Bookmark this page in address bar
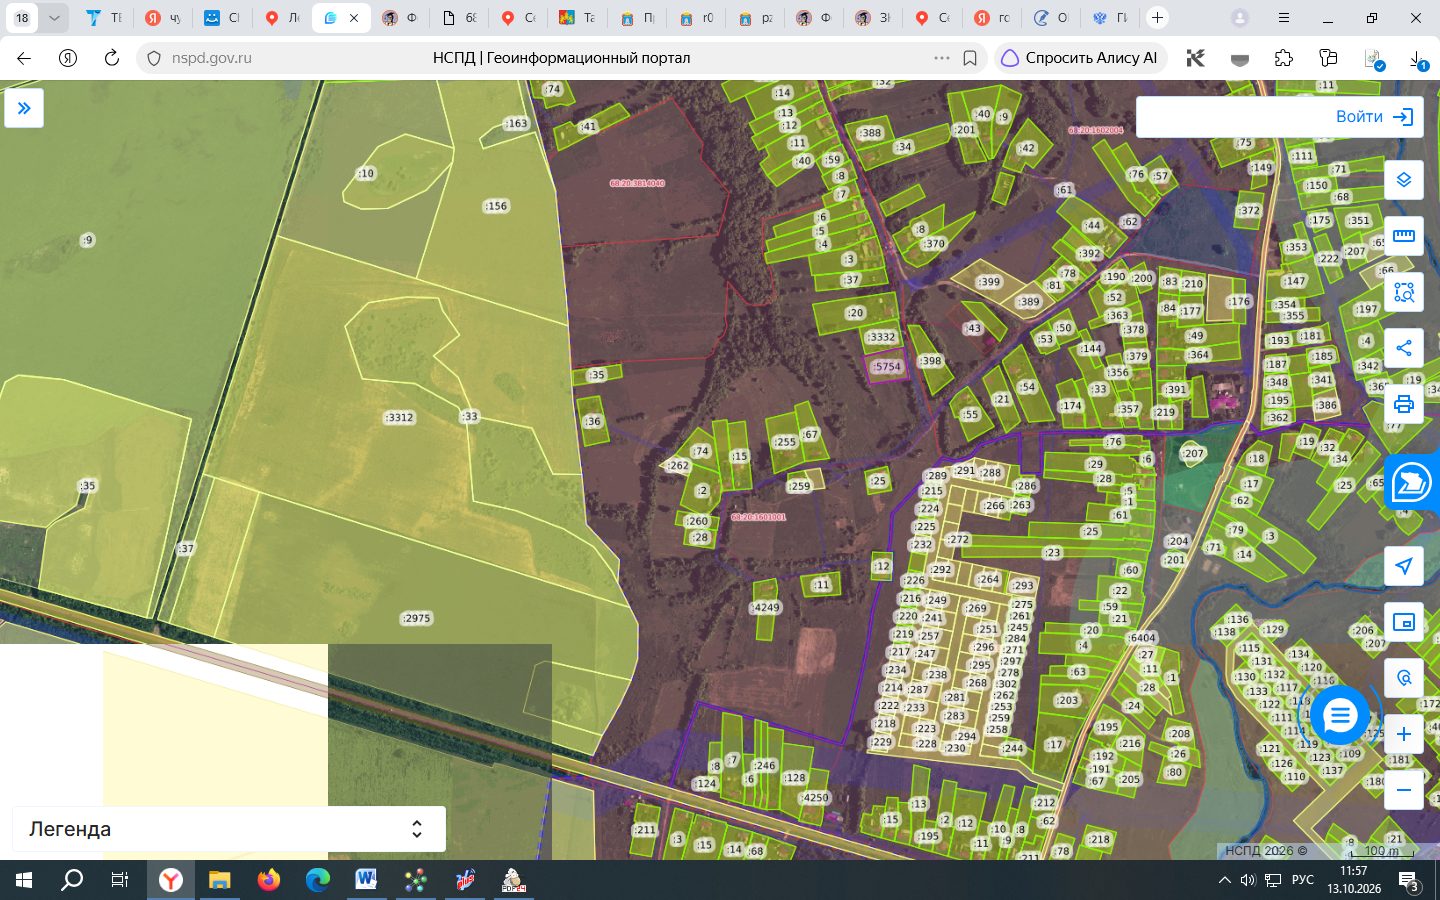This screenshot has width=1440, height=900. [x=970, y=58]
